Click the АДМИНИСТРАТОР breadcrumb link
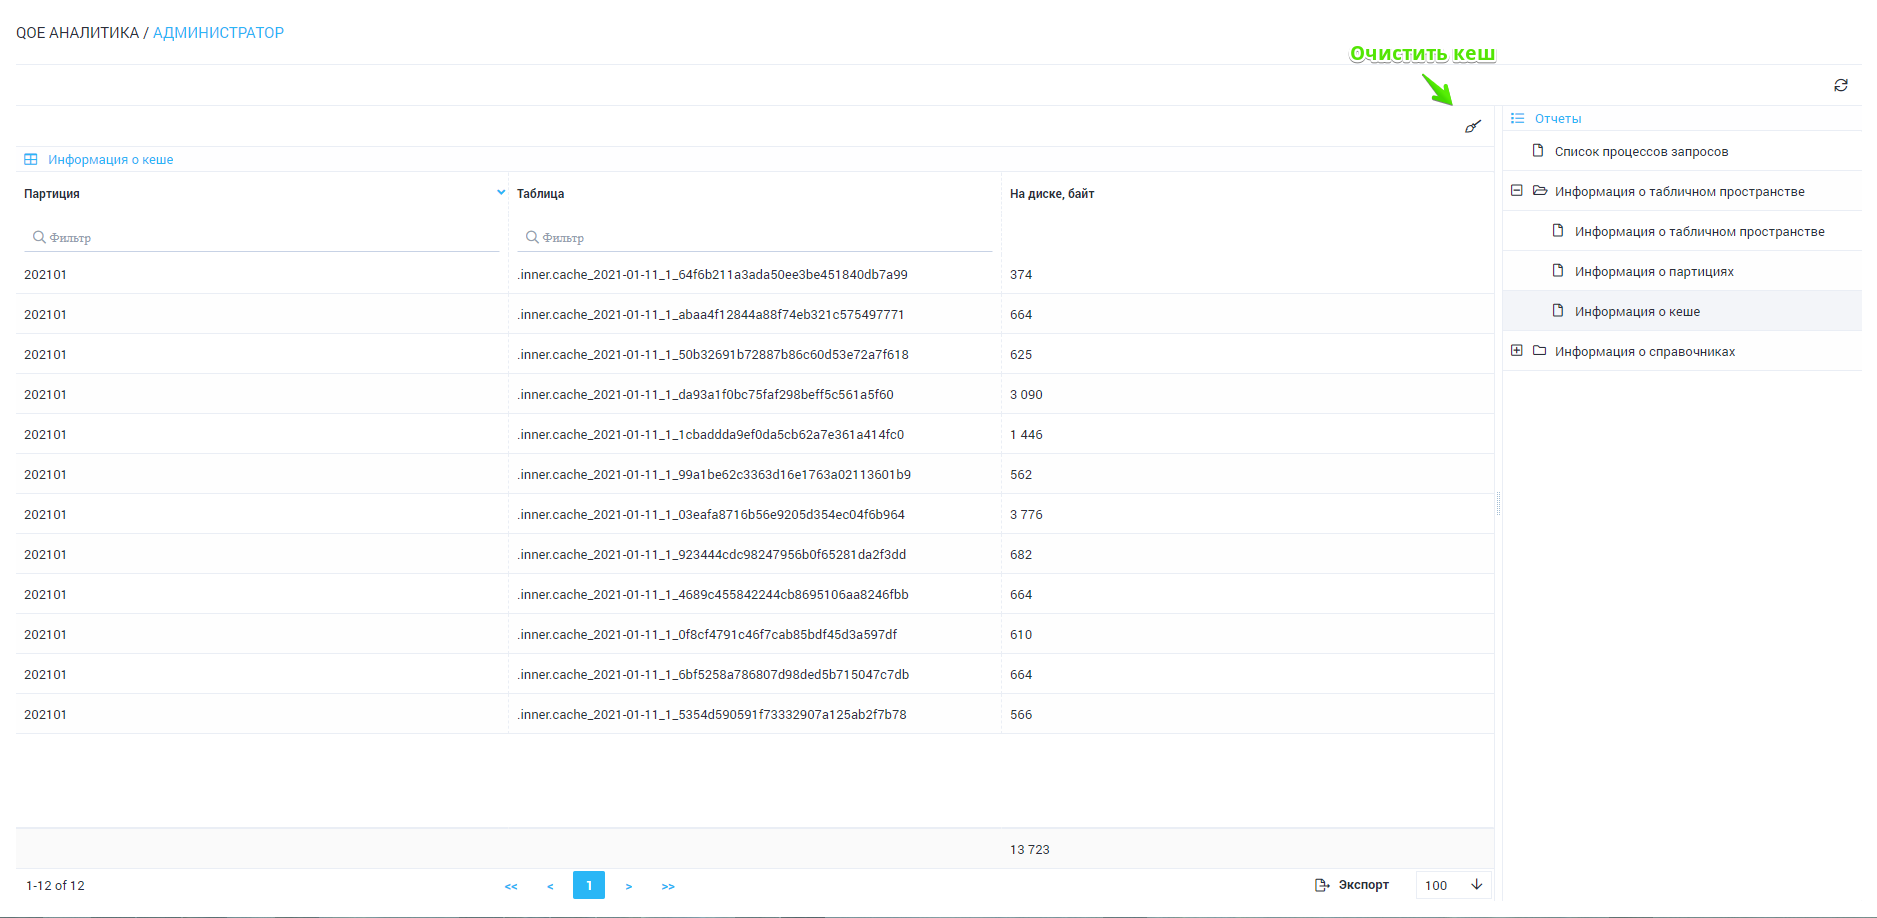1877x918 pixels. [x=218, y=33]
